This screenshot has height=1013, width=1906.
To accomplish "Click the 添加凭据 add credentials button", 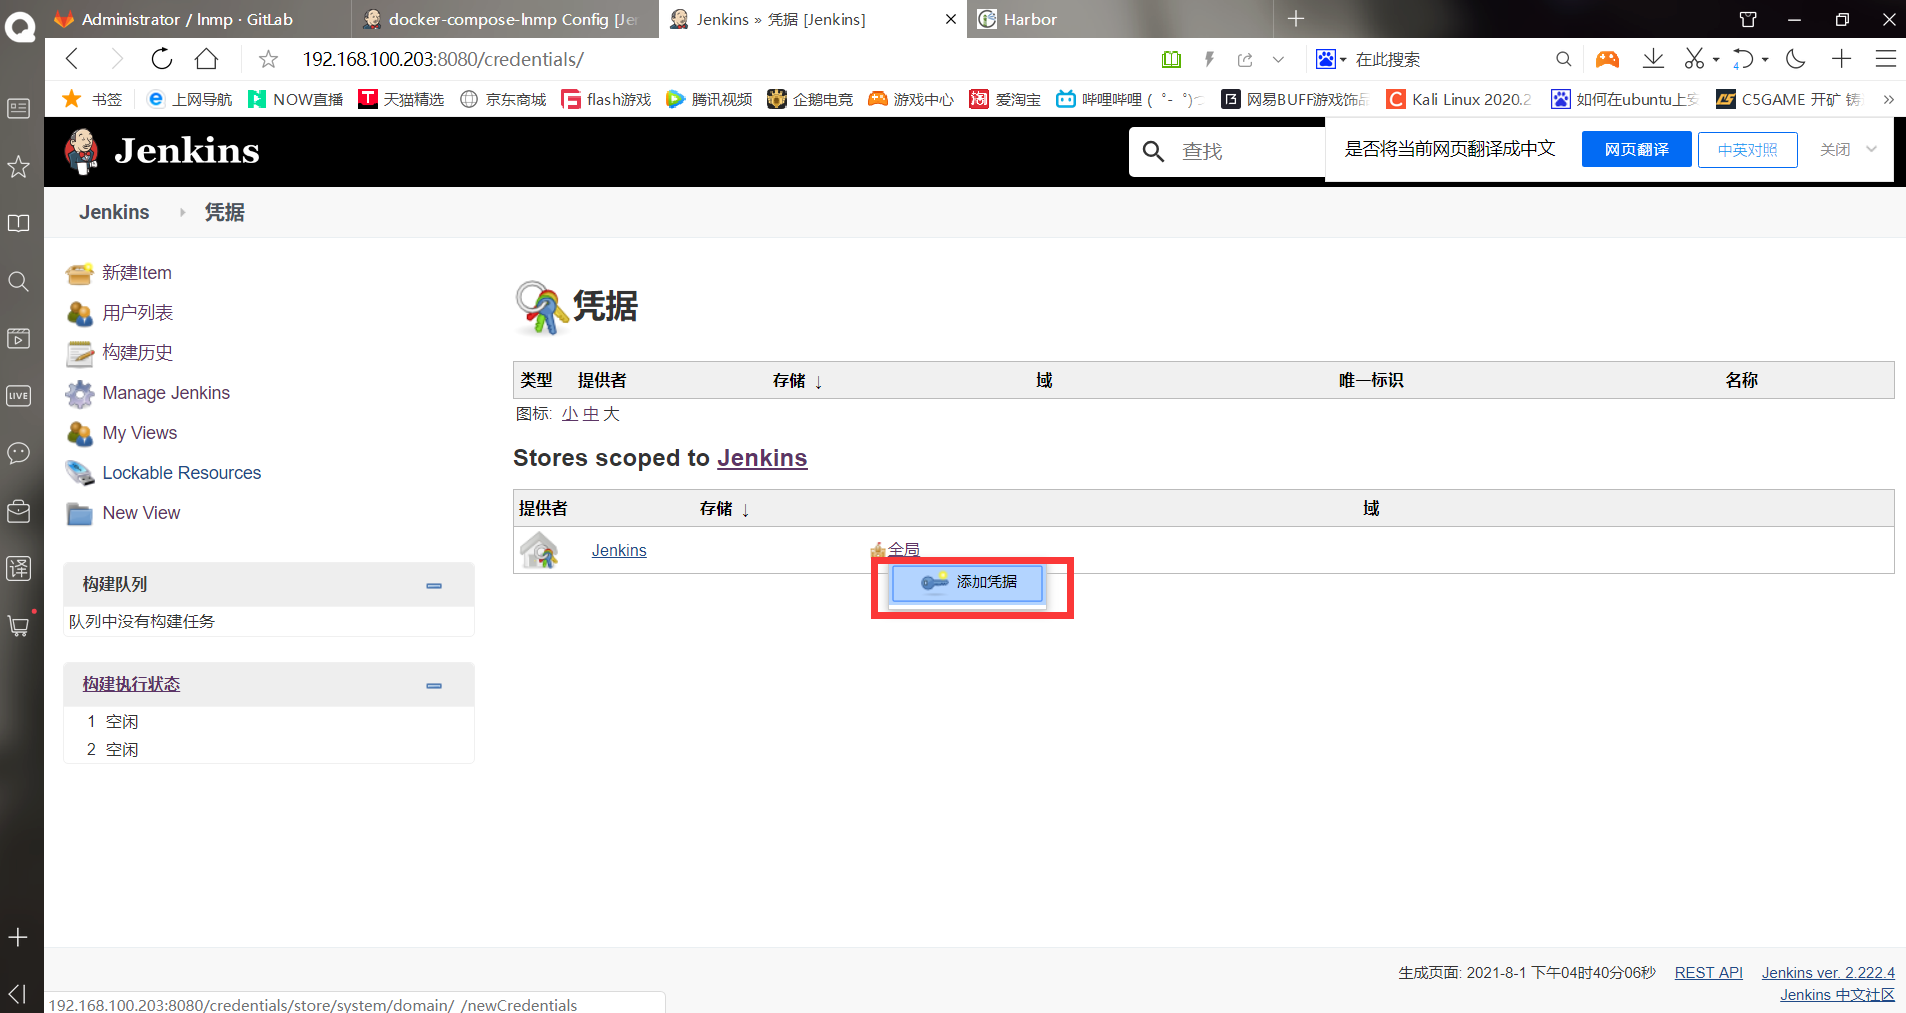I will (x=968, y=583).
